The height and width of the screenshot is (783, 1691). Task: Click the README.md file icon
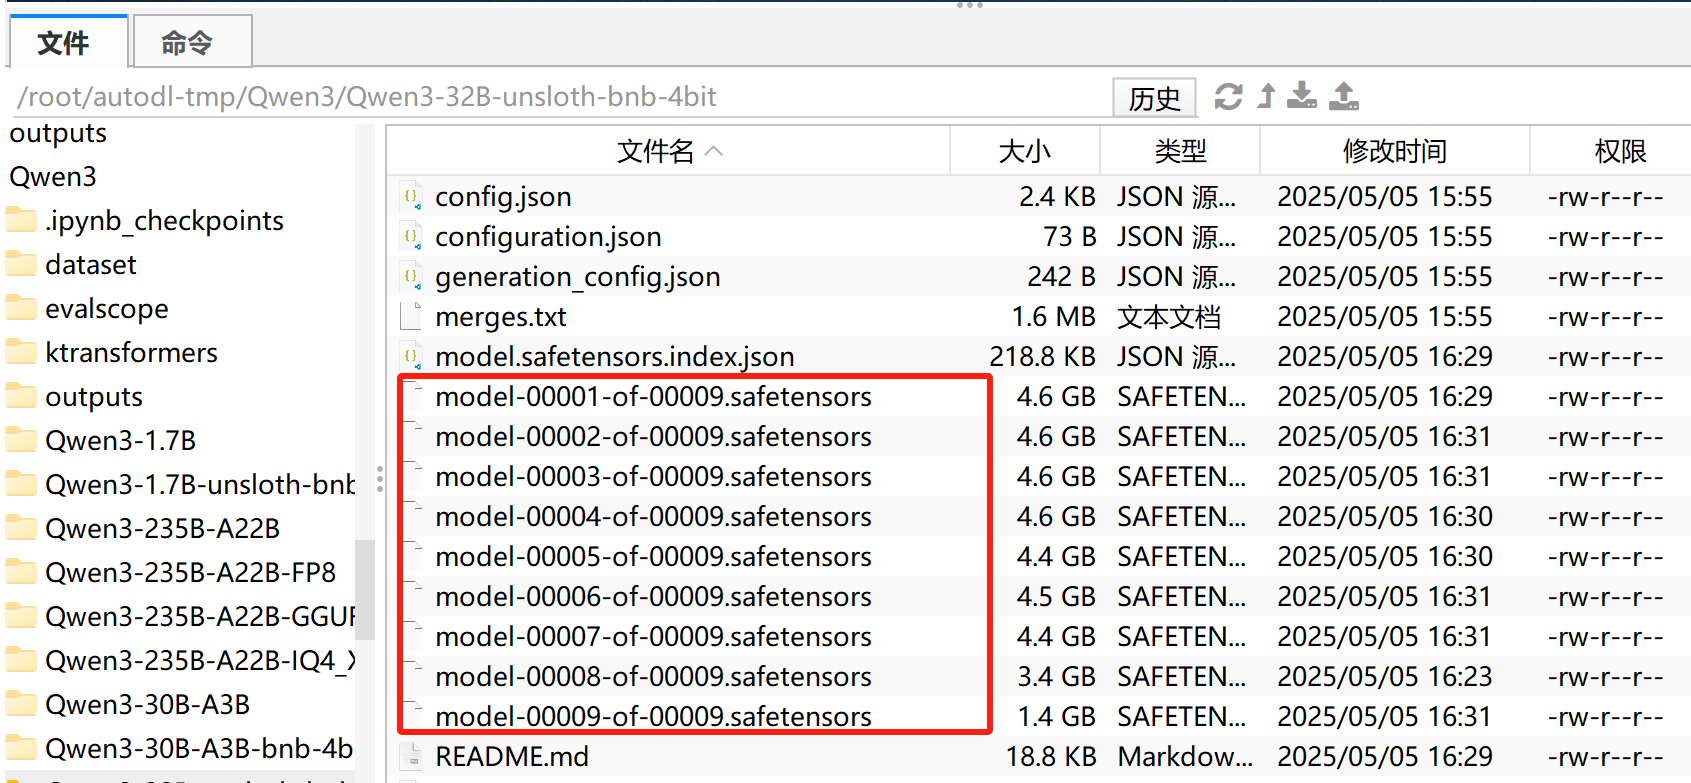click(x=411, y=756)
